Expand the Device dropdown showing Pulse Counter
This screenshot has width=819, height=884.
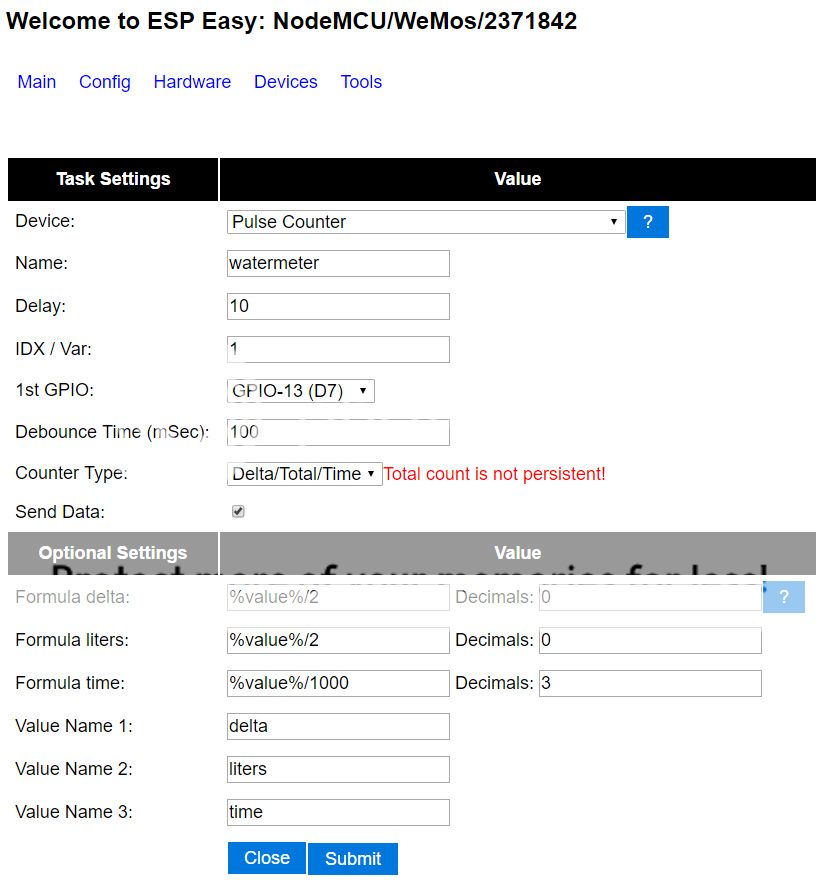426,222
